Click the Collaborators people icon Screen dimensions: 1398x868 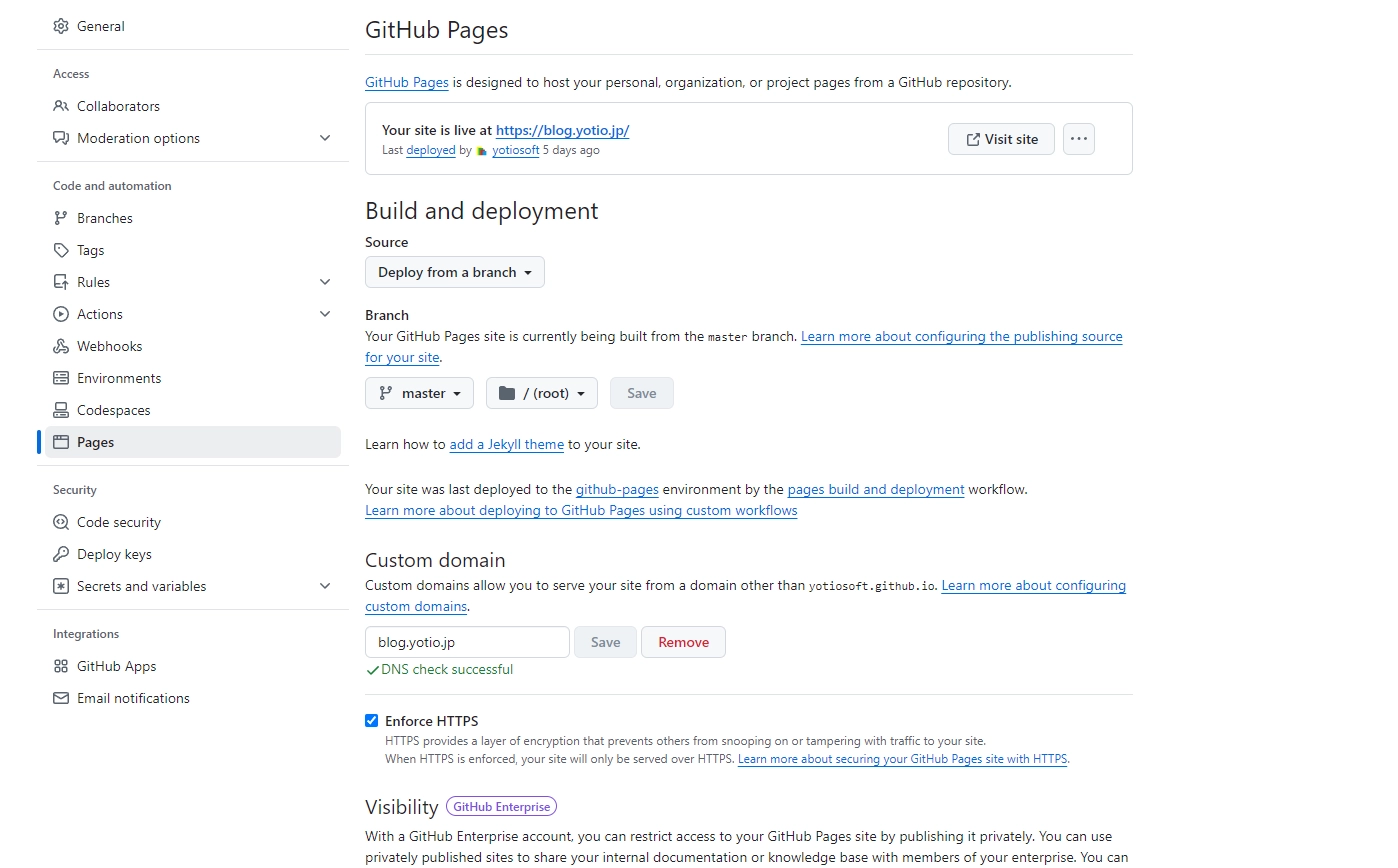coord(61,106)
